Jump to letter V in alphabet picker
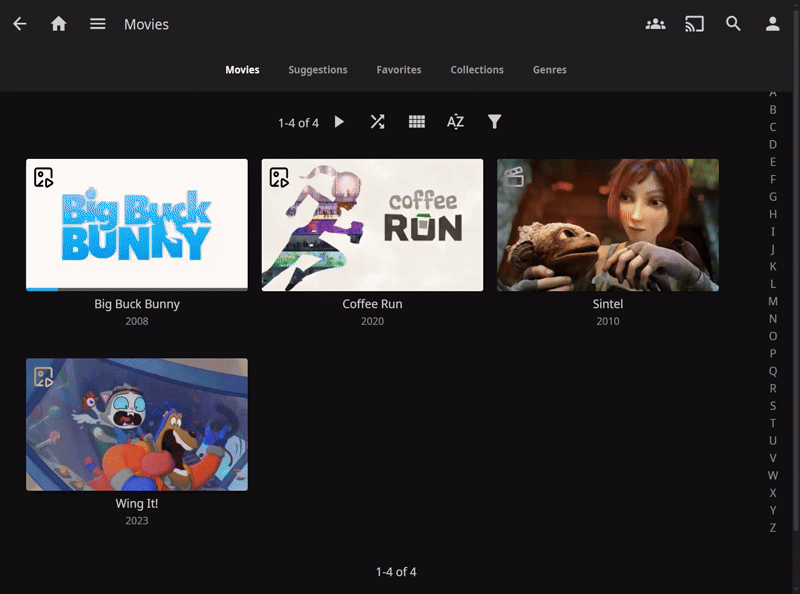 point(773,458)
